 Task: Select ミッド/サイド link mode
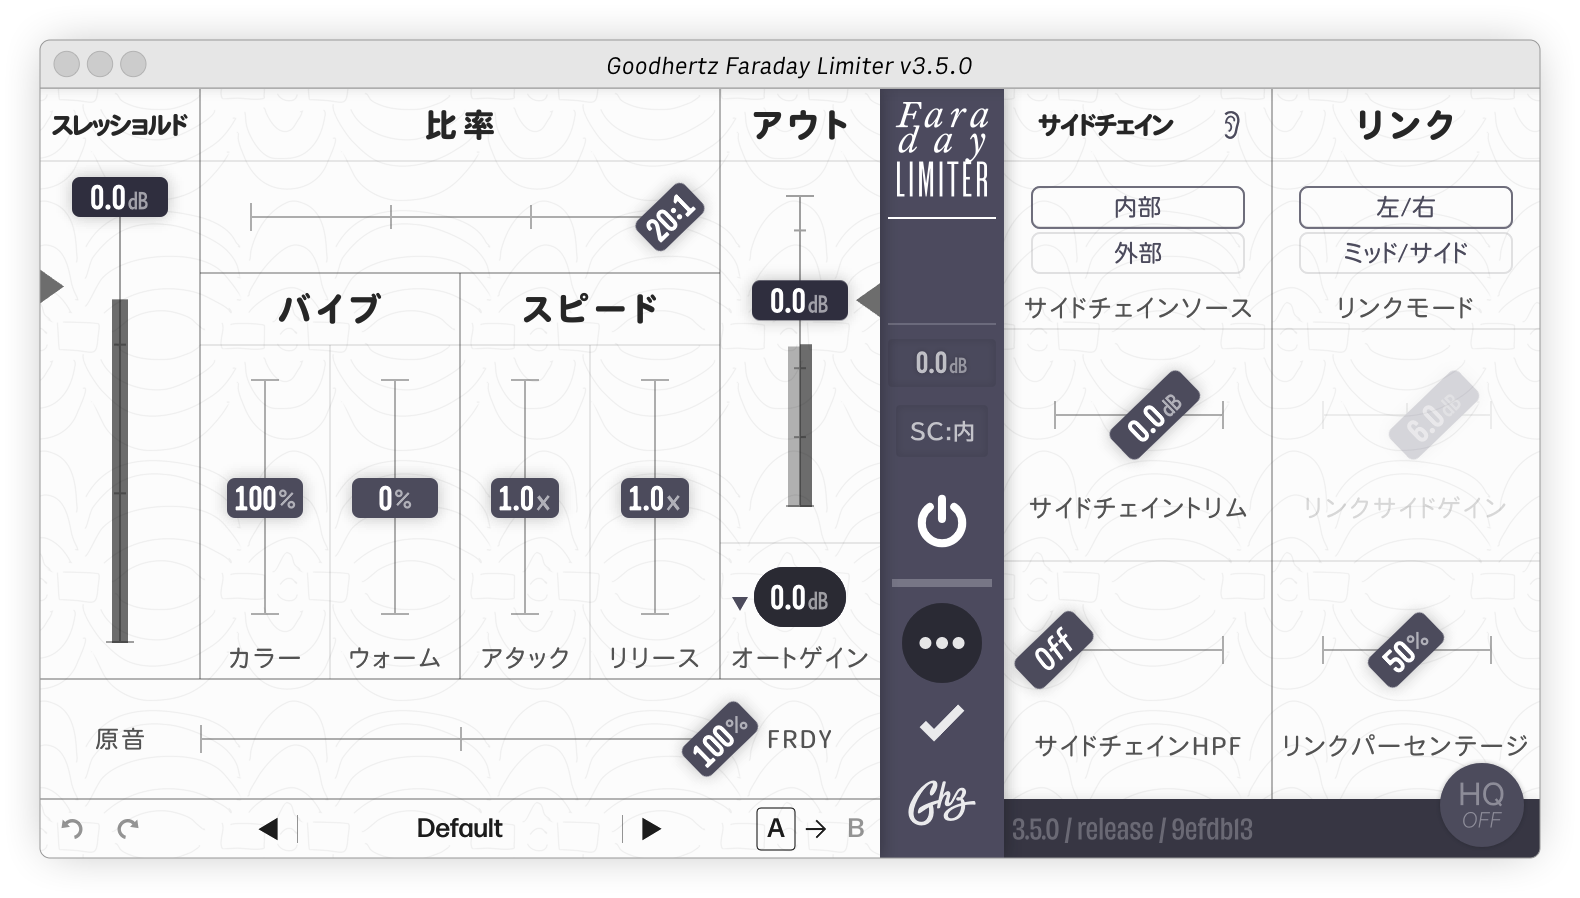(x=1406, y=253)
